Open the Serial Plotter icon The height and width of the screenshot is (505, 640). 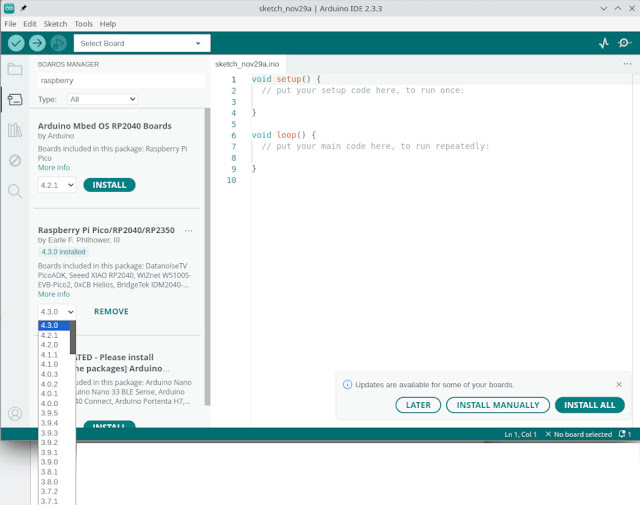point(604,43)
